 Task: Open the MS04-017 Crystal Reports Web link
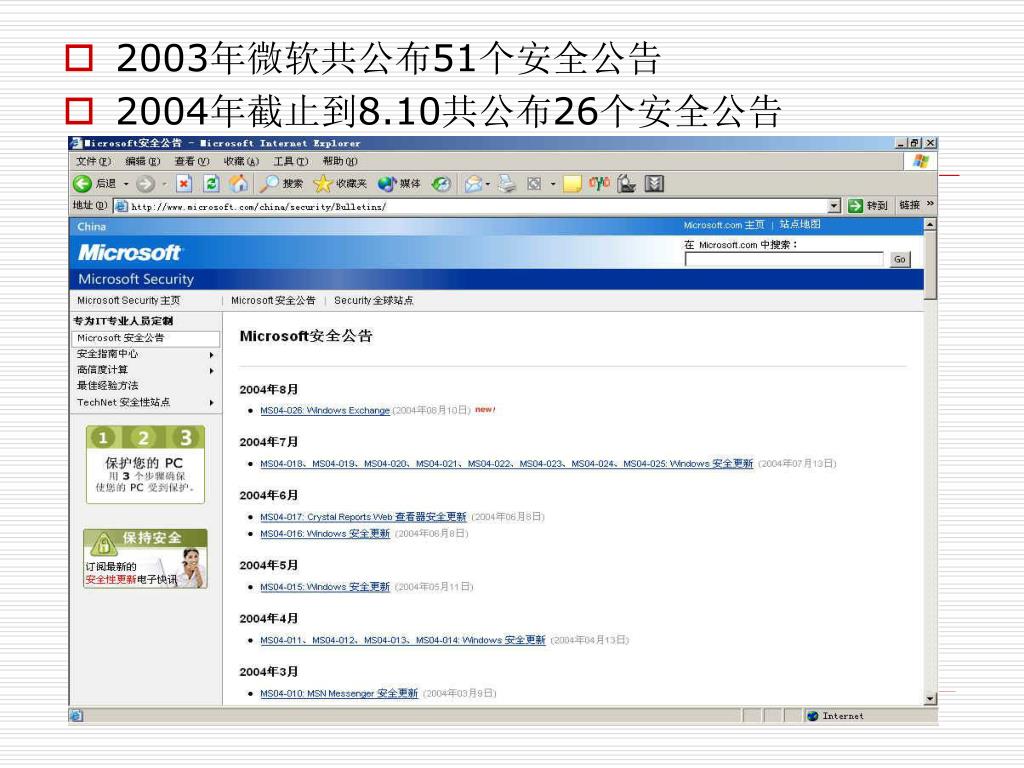363,517
